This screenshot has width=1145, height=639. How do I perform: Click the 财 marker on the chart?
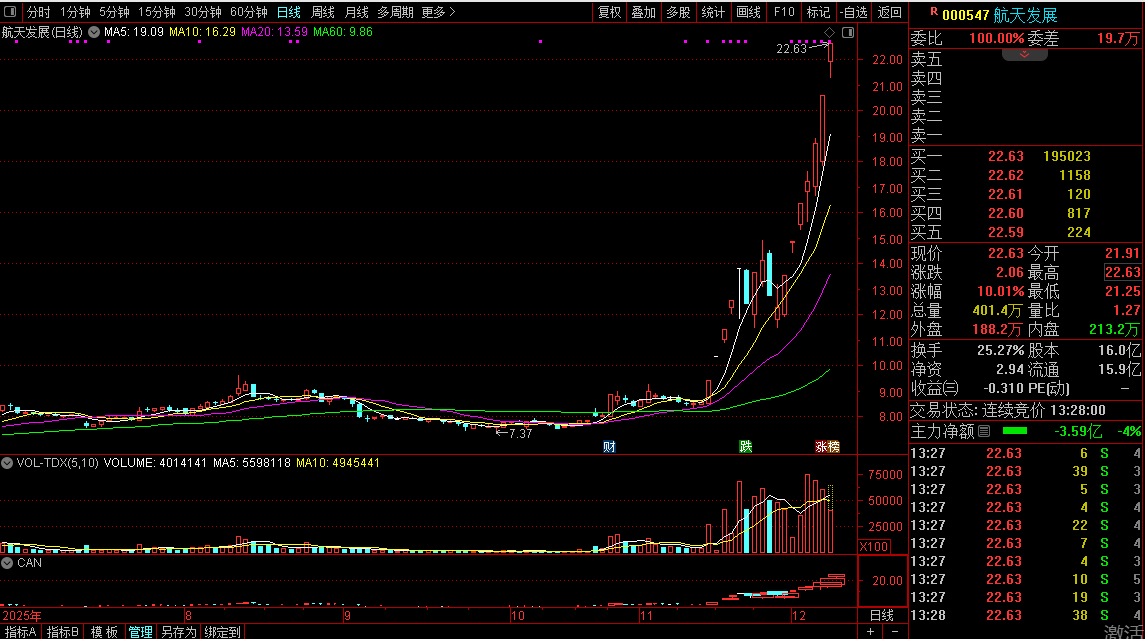[609, 446]
